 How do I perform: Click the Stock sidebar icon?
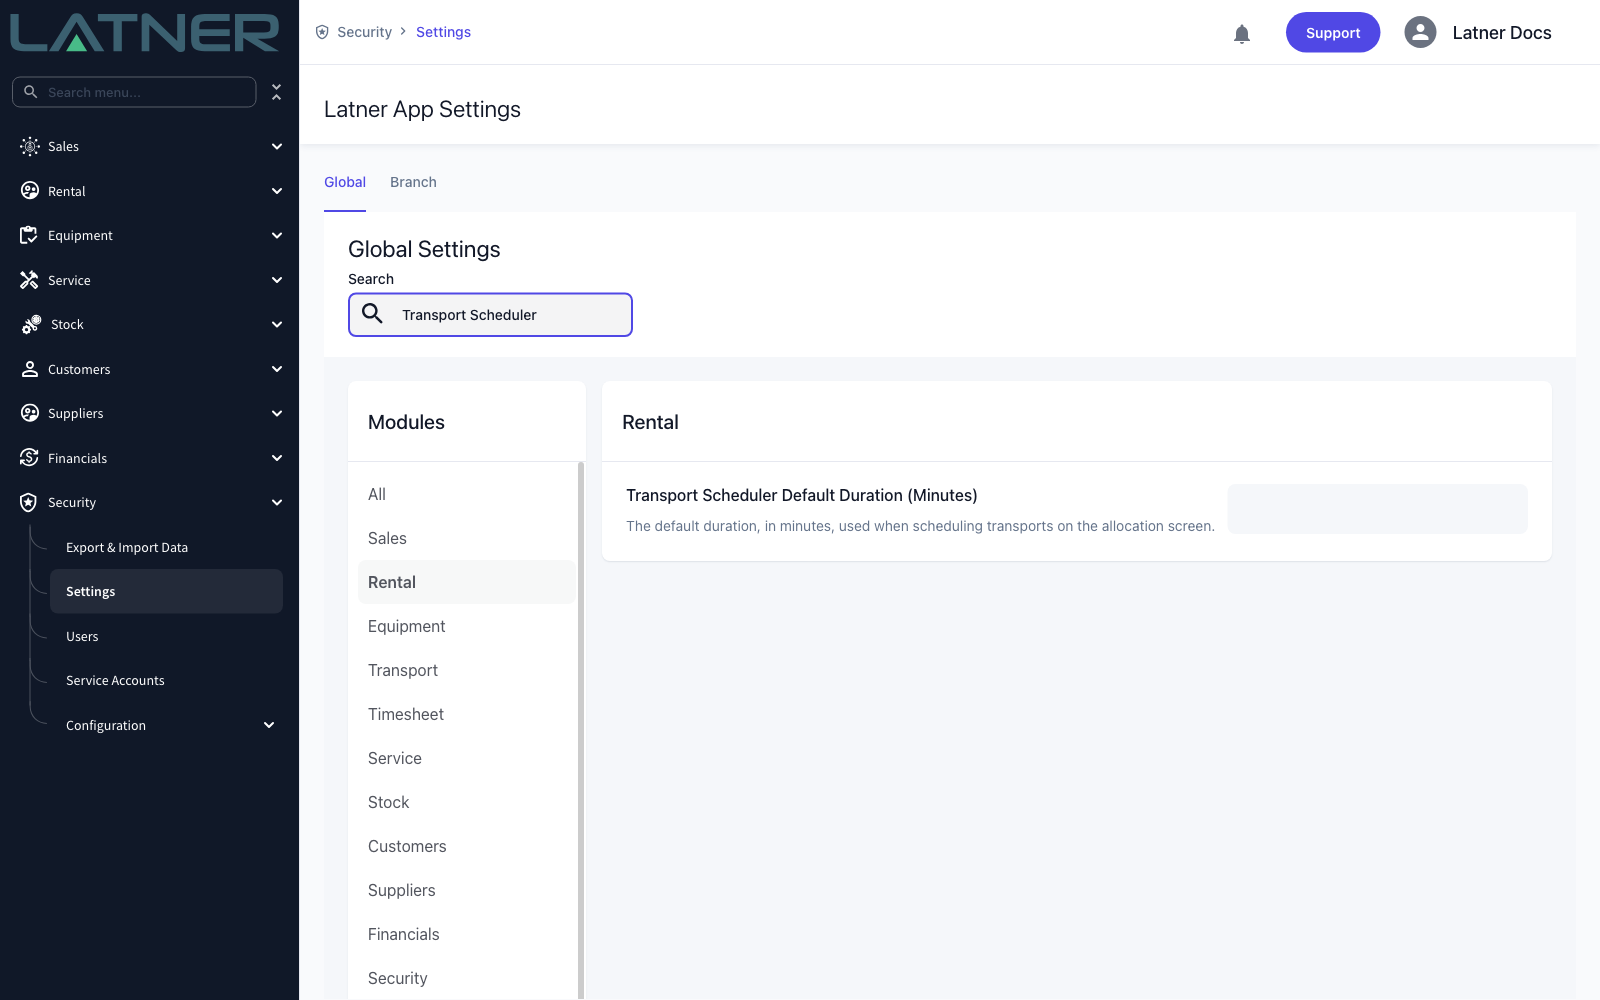coord(31,324)
